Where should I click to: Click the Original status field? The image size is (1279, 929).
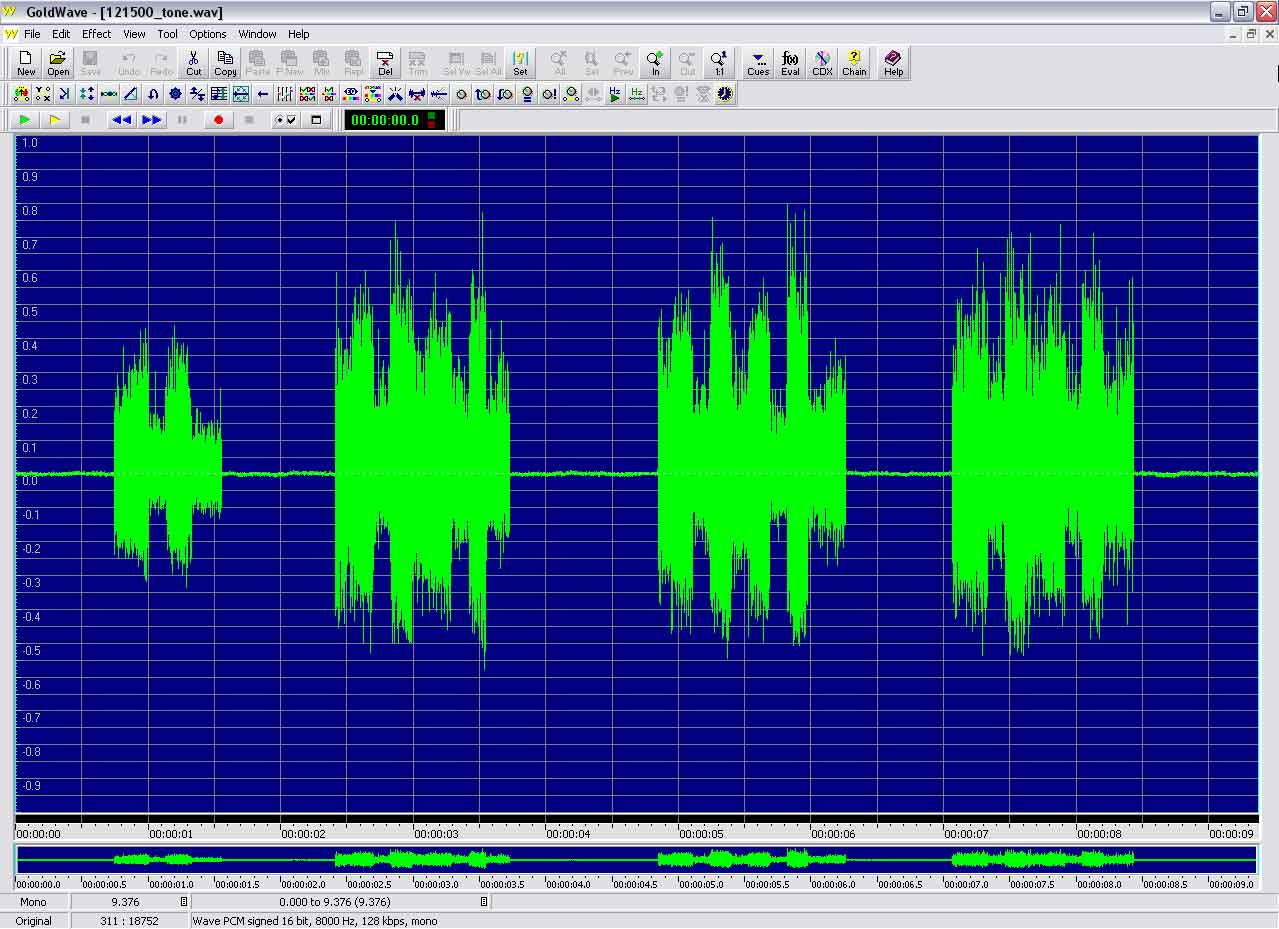tap(33, 921)
